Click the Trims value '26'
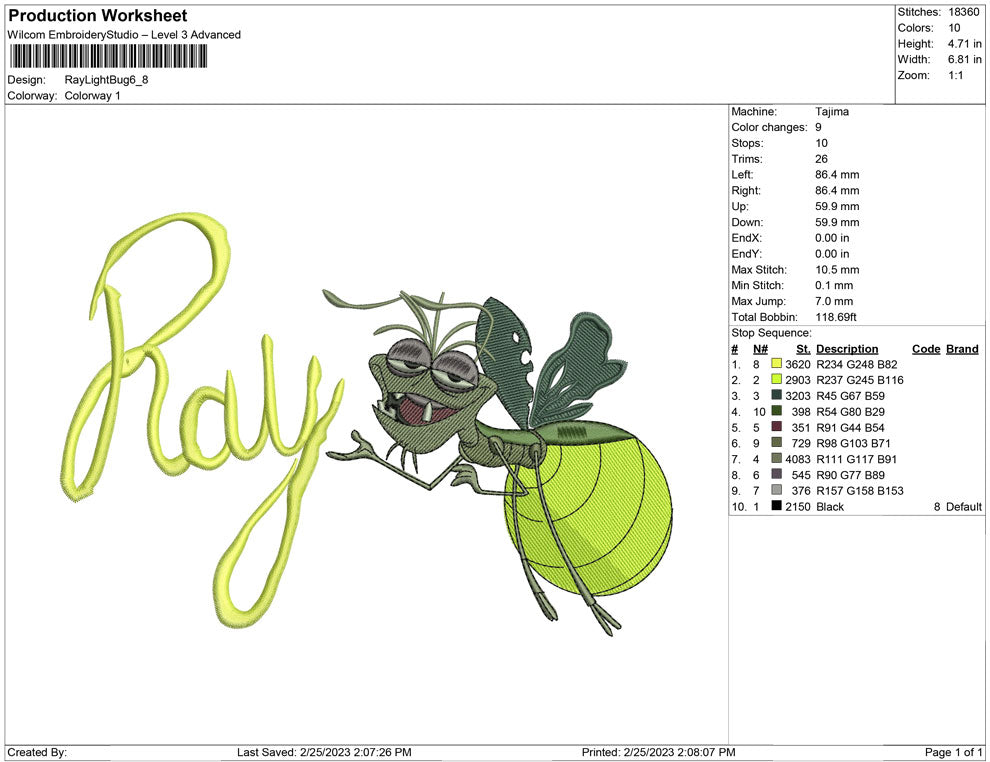 821,158
